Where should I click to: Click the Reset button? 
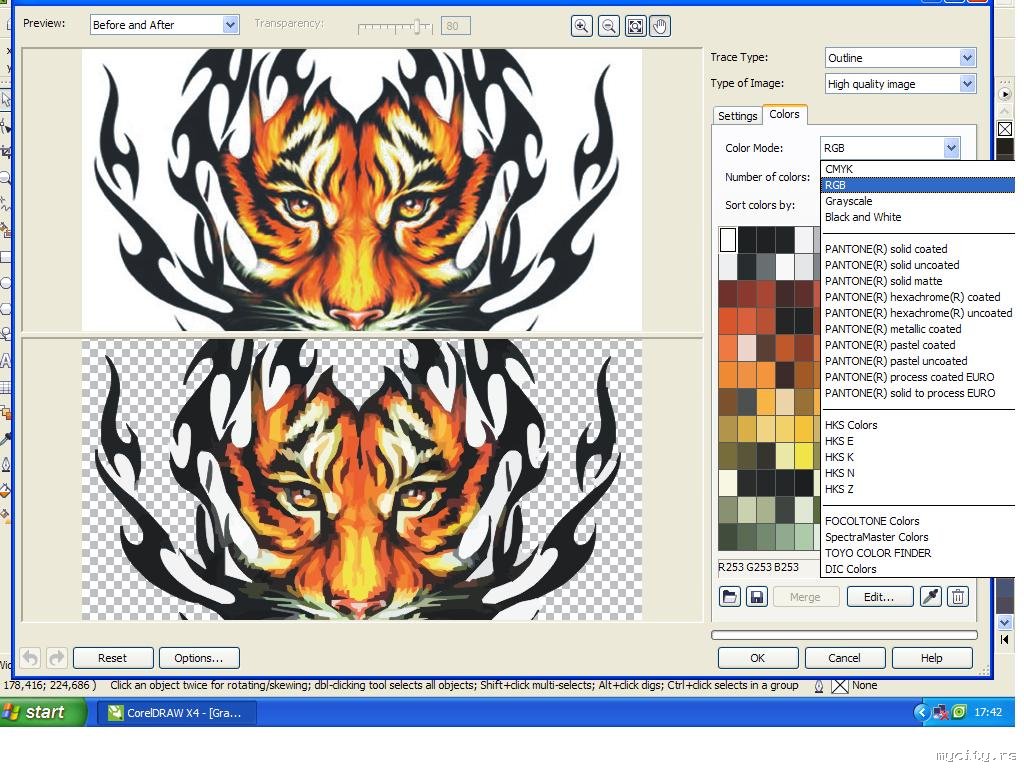(x=113, y=658)
